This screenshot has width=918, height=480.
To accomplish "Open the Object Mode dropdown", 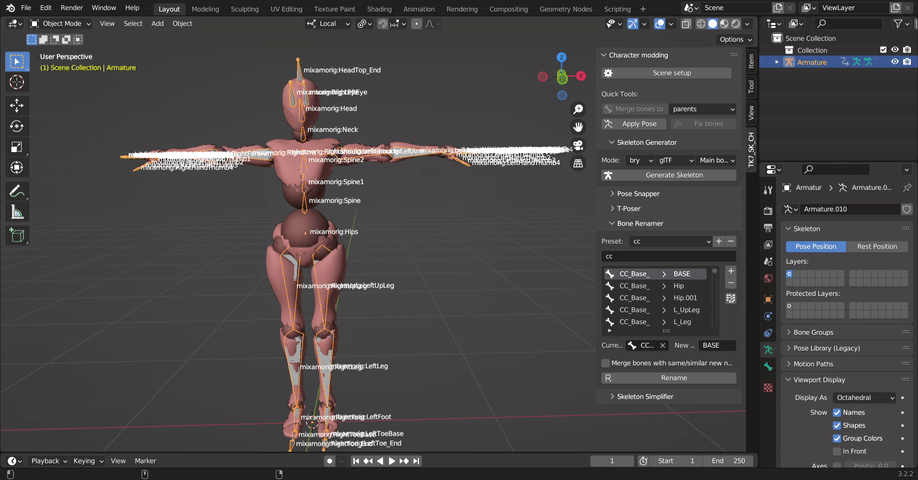I will 61,24.
